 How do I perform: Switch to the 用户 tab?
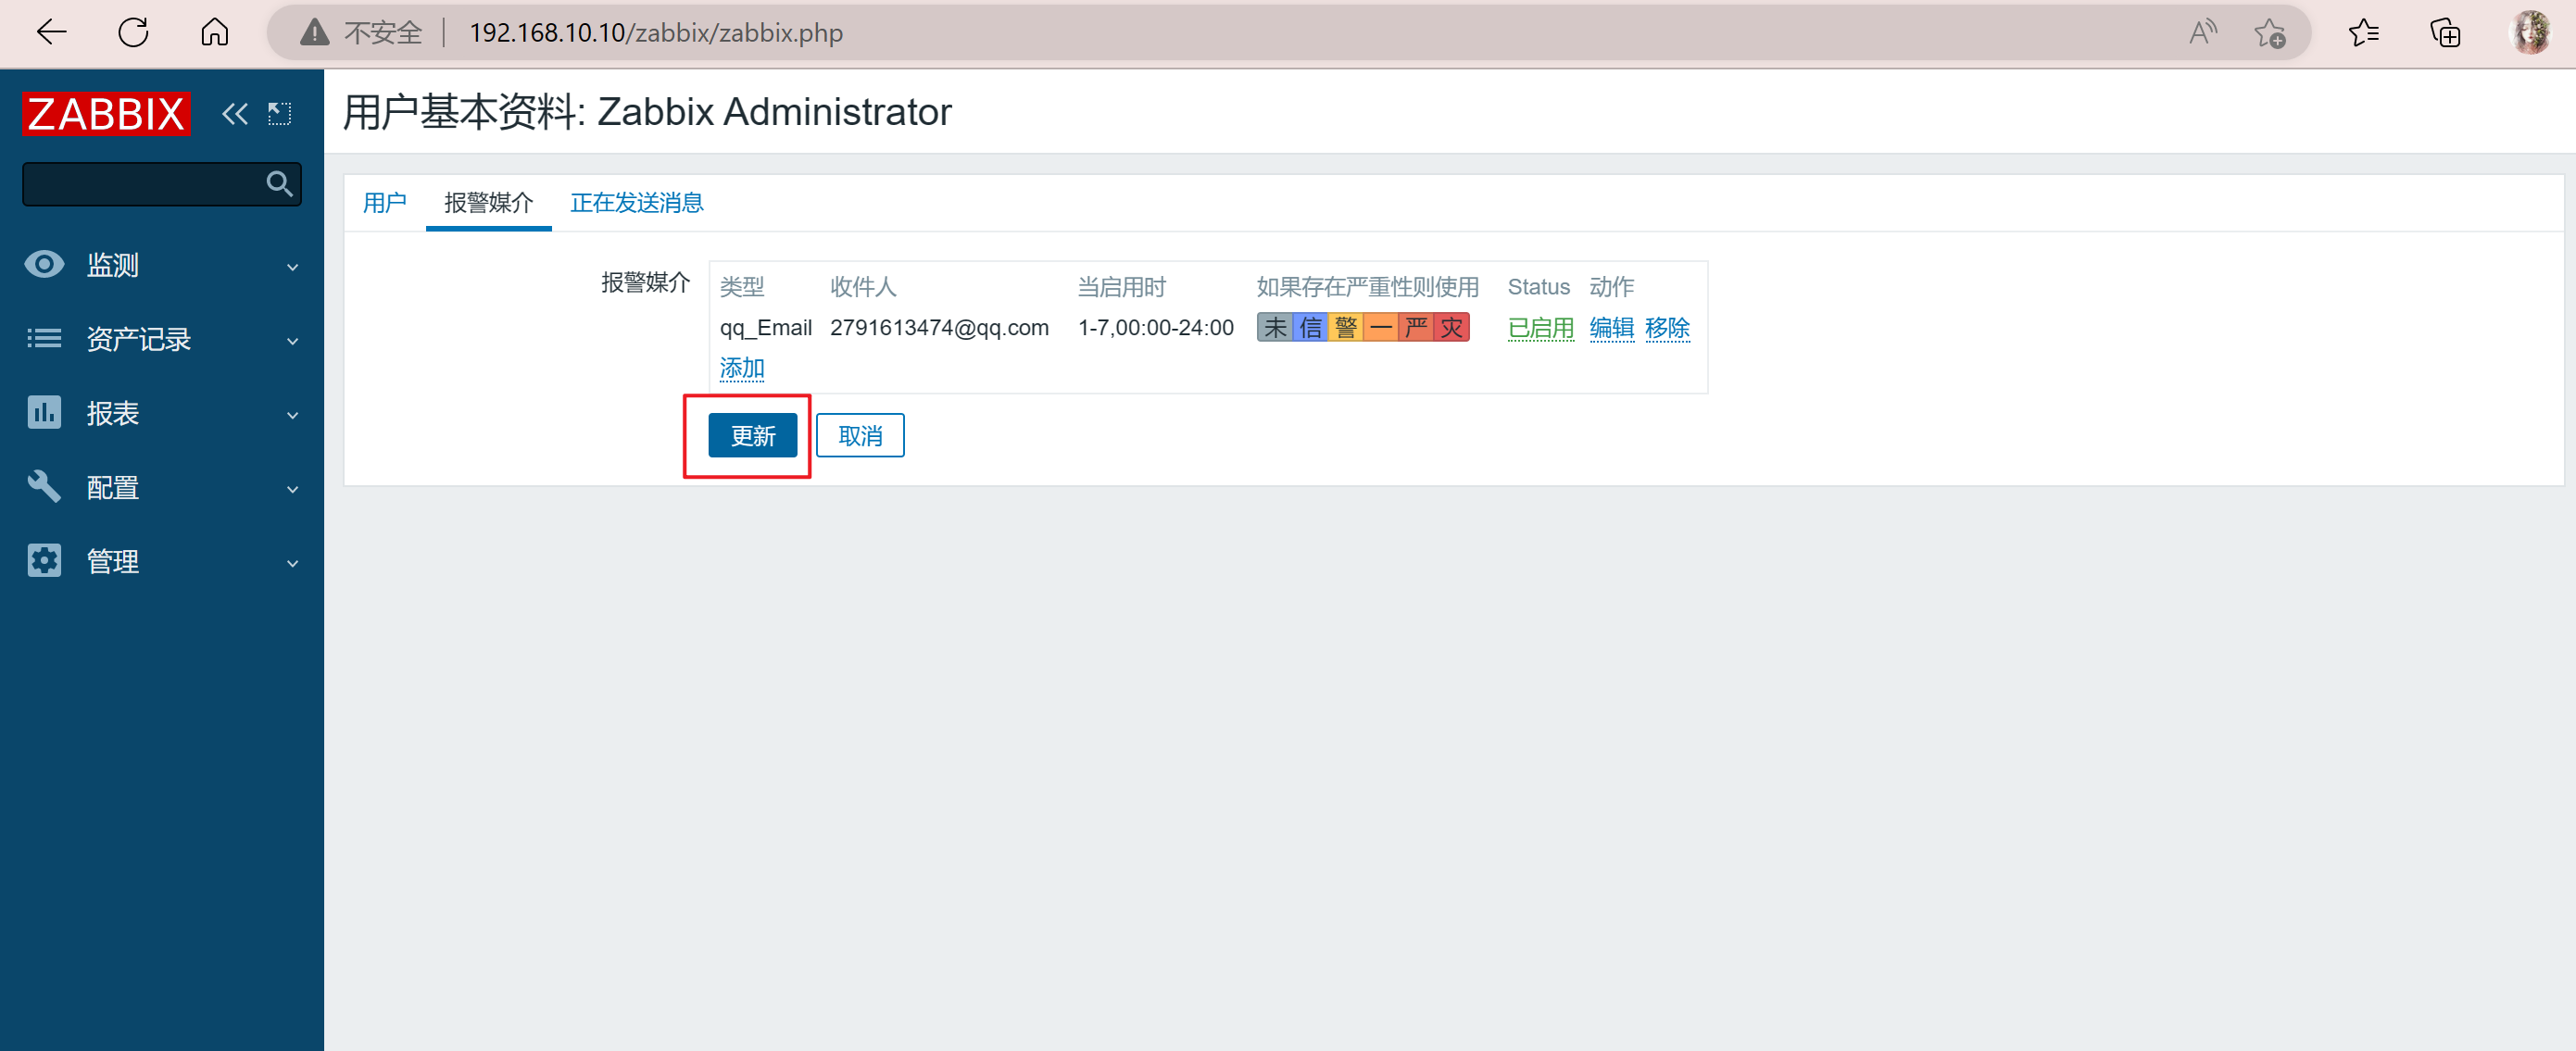point(384,203)
